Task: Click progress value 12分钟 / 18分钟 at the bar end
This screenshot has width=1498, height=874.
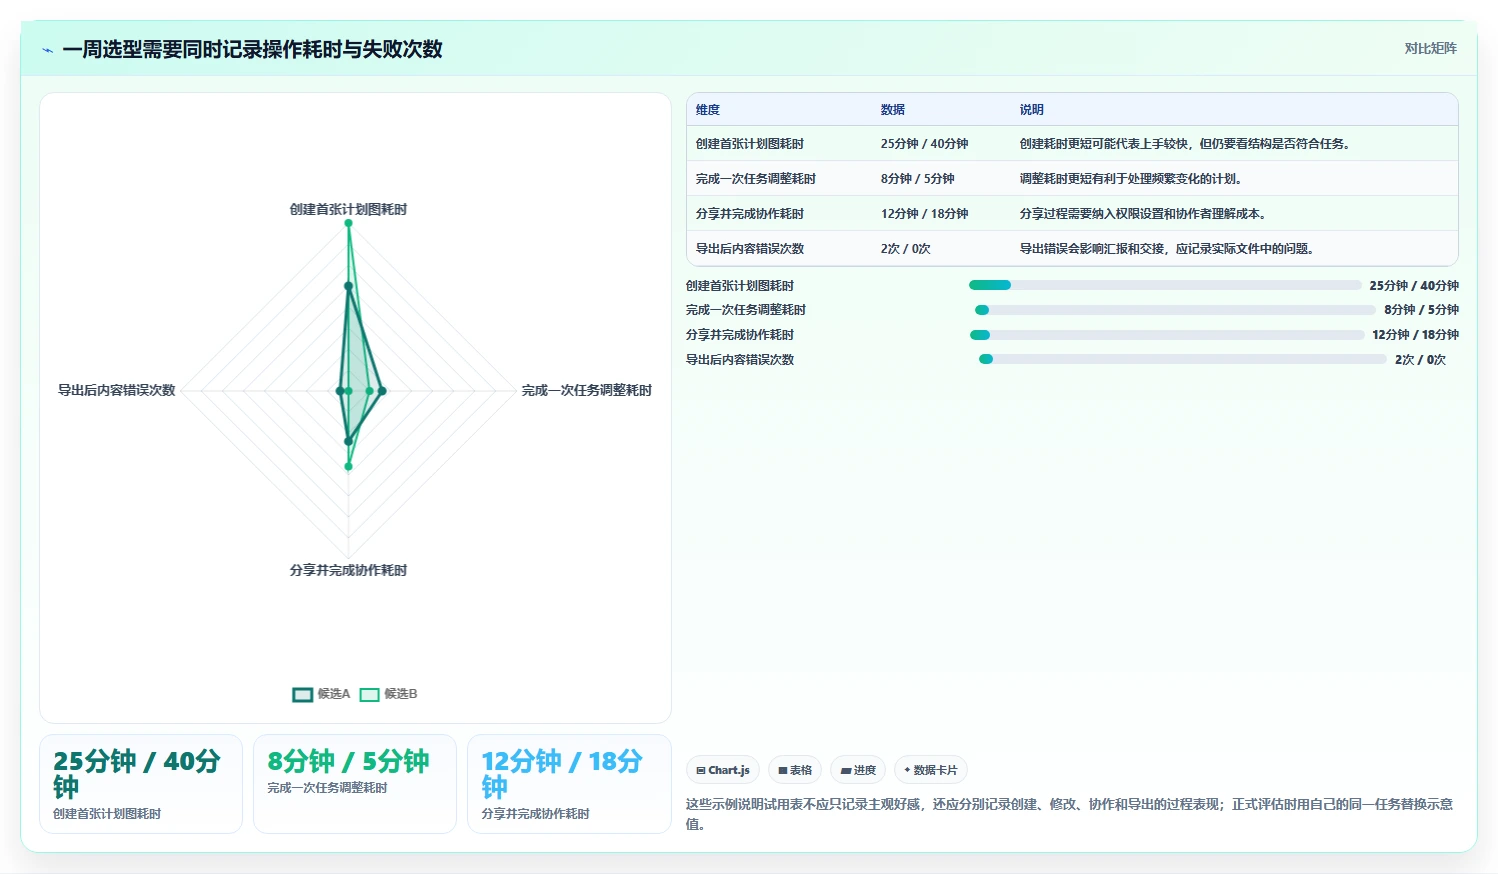Action: 1415,335
